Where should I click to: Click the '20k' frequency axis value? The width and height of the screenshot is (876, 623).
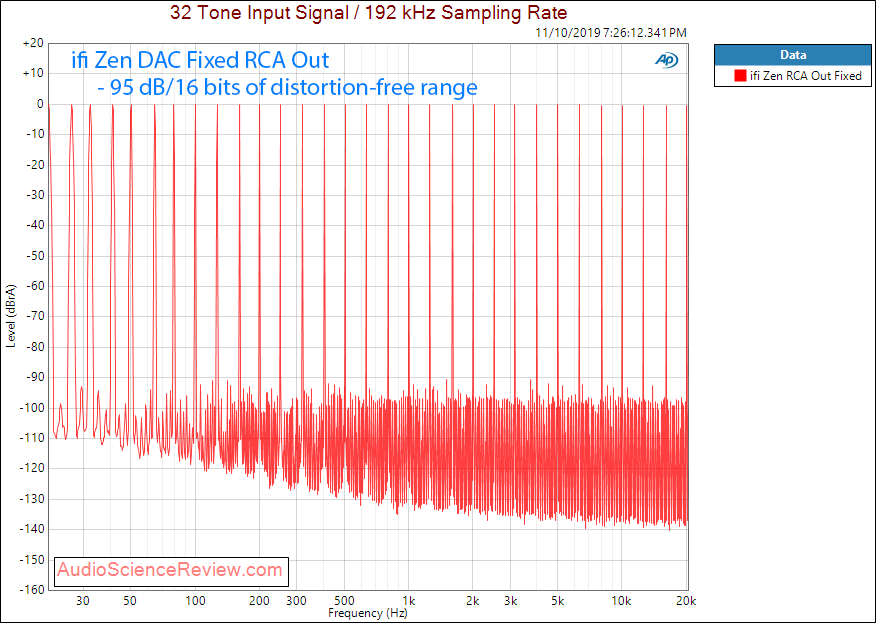686,601
